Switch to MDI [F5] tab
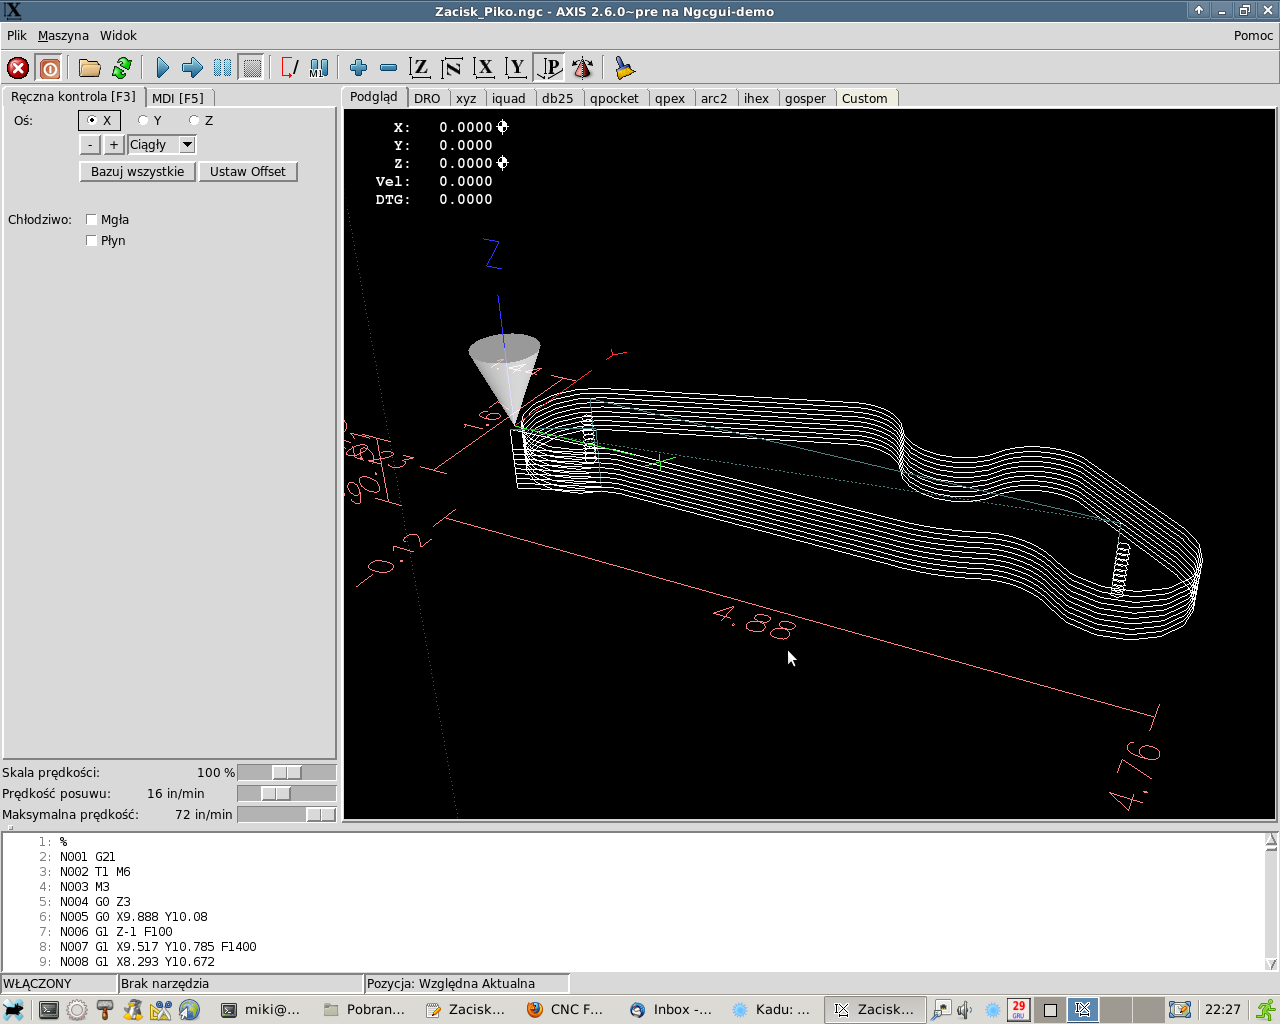This screenshot has width=1280, height=1024. coord(178,98)
